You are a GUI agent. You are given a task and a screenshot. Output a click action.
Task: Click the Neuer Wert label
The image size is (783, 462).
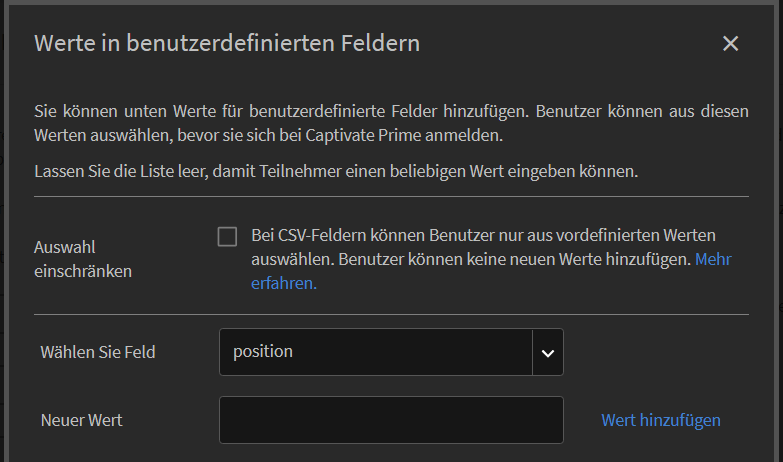82,420
